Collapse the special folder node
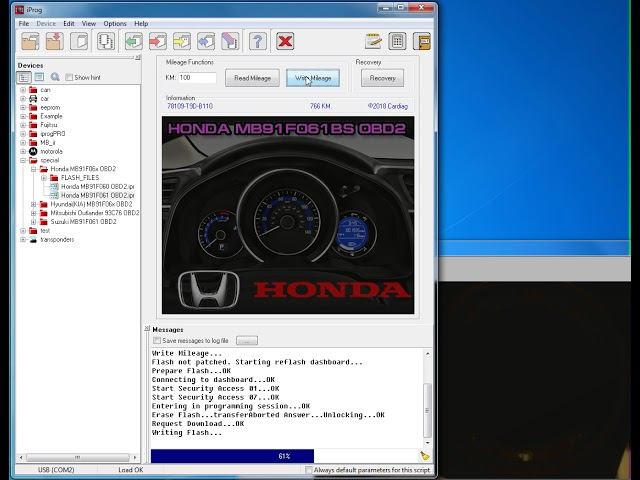 pyautogui.click(x=23, y=160)
